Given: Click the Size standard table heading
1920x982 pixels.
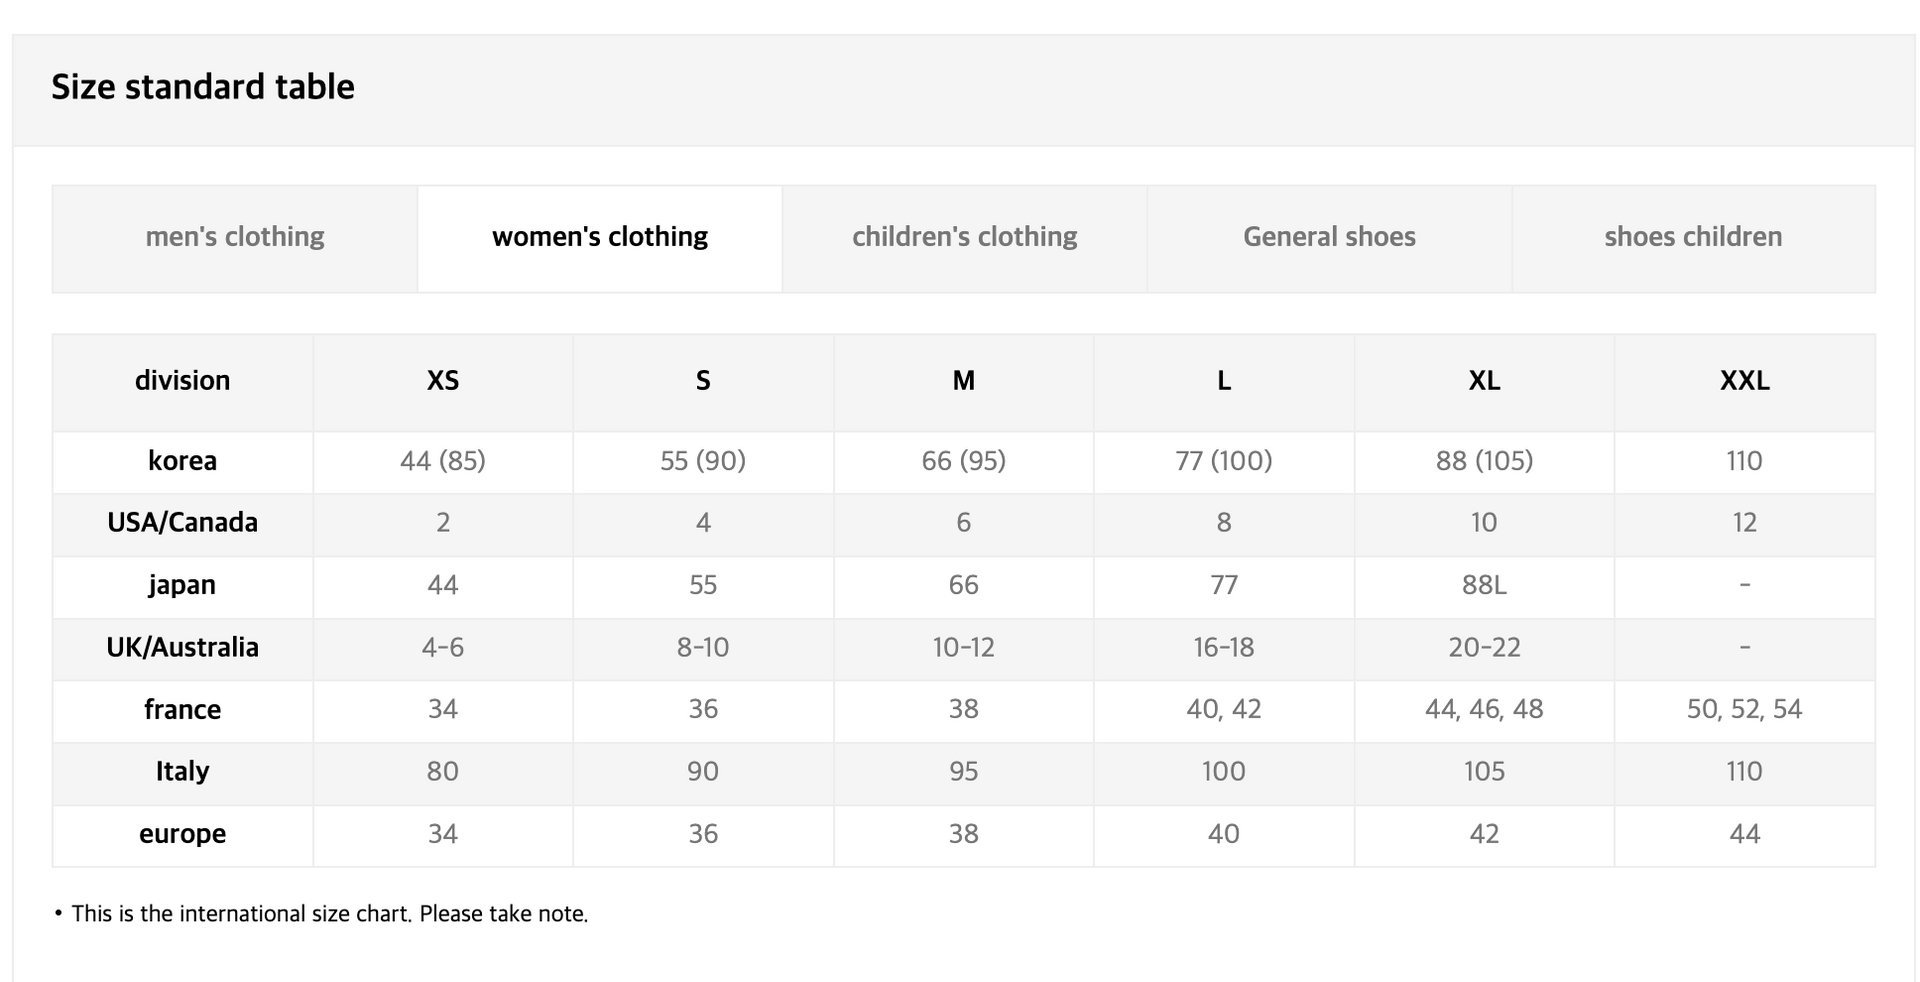Looking at the screenshot, I should (203, 87).
